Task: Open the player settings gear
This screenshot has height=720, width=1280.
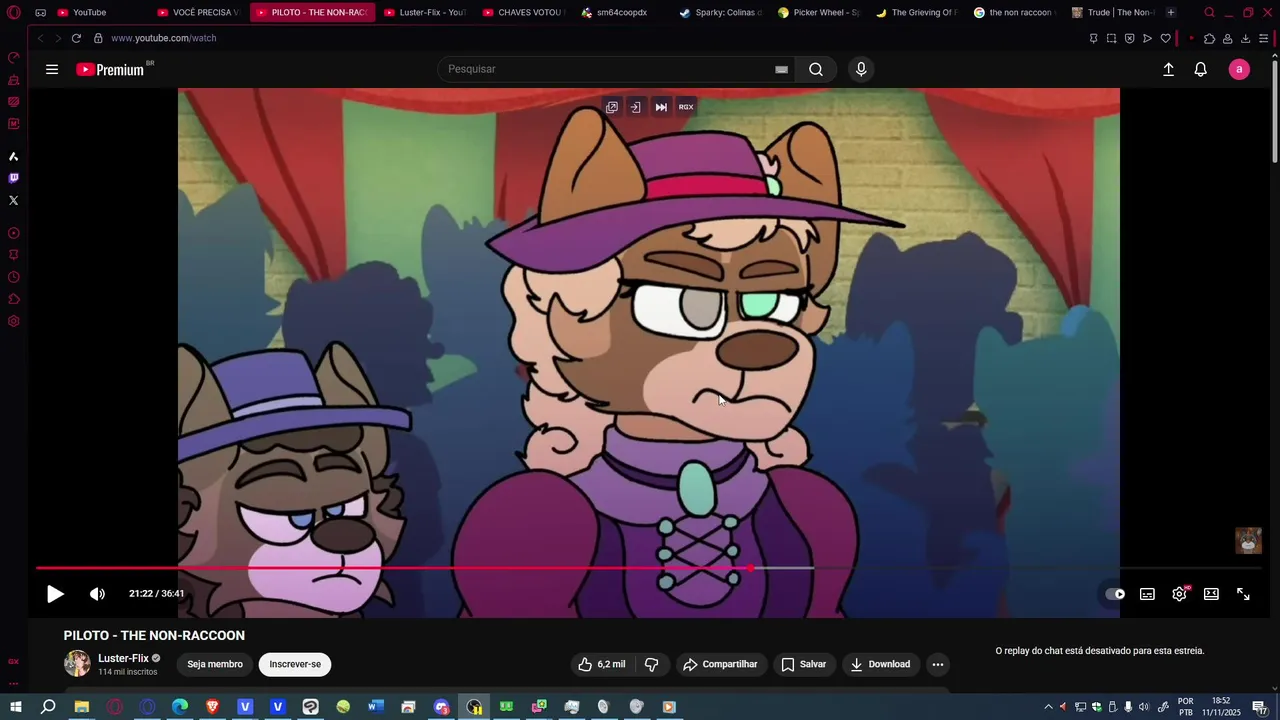Action: tap(1180, 594)
